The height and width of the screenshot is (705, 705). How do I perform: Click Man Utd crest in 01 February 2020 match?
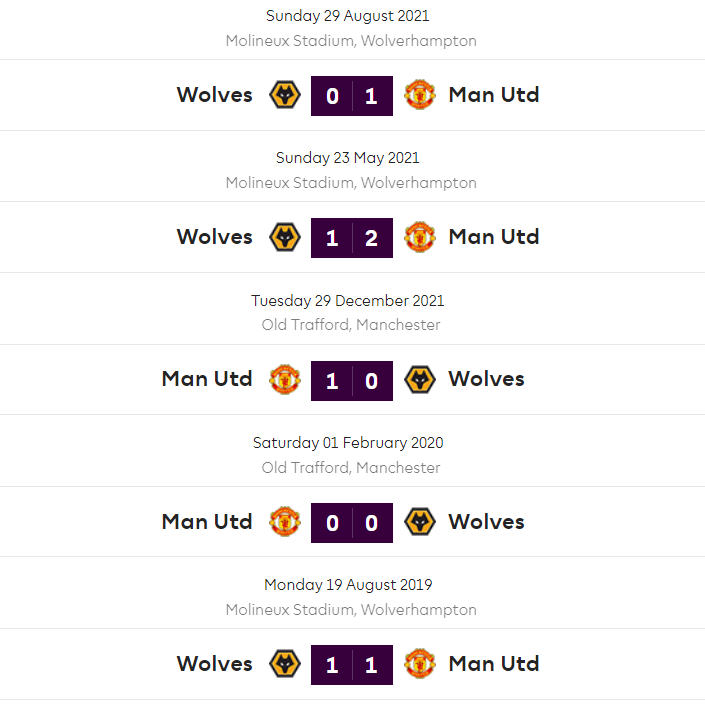coord(285,522)
